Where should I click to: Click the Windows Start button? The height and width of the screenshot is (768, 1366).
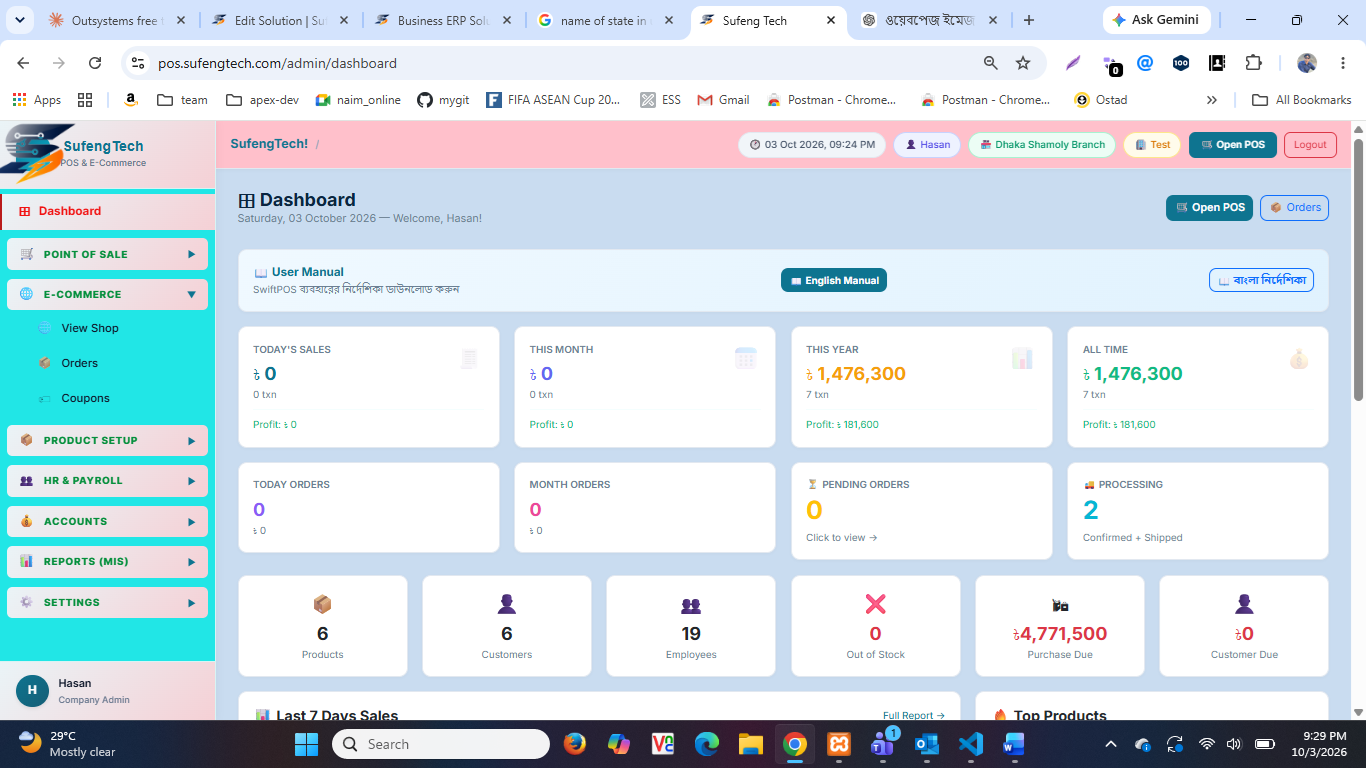pos(306,744)
